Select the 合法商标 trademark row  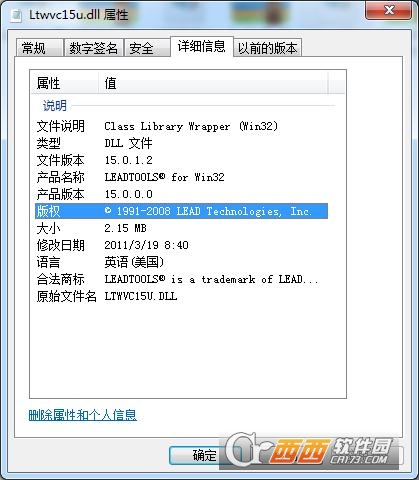pyautogui.click(x=181, y=279)
